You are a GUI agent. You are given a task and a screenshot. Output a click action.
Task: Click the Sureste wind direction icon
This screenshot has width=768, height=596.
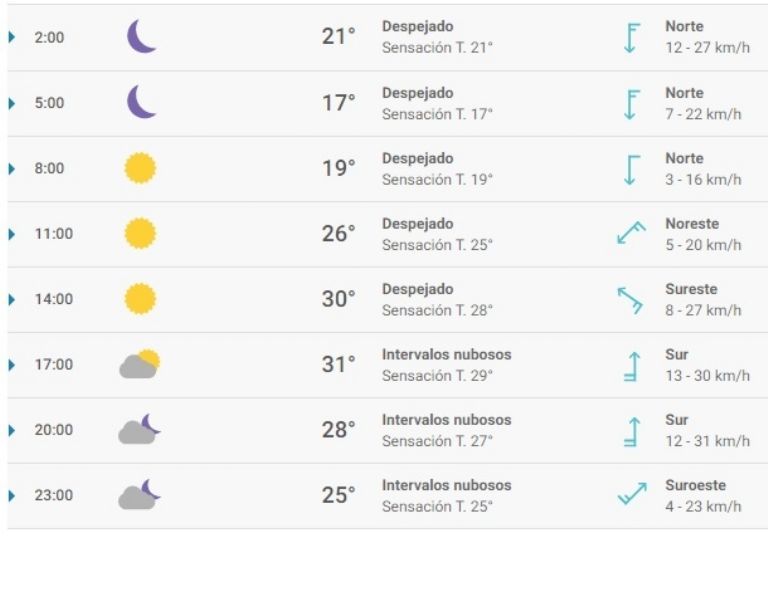[631, 299]
